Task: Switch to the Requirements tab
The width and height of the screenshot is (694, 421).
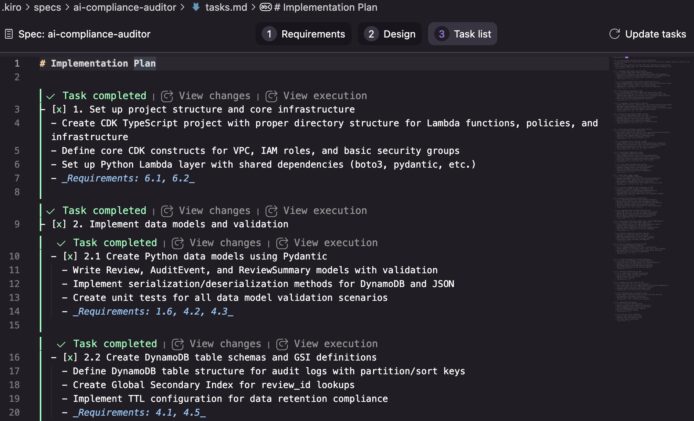Action: [x=304, y=34]
